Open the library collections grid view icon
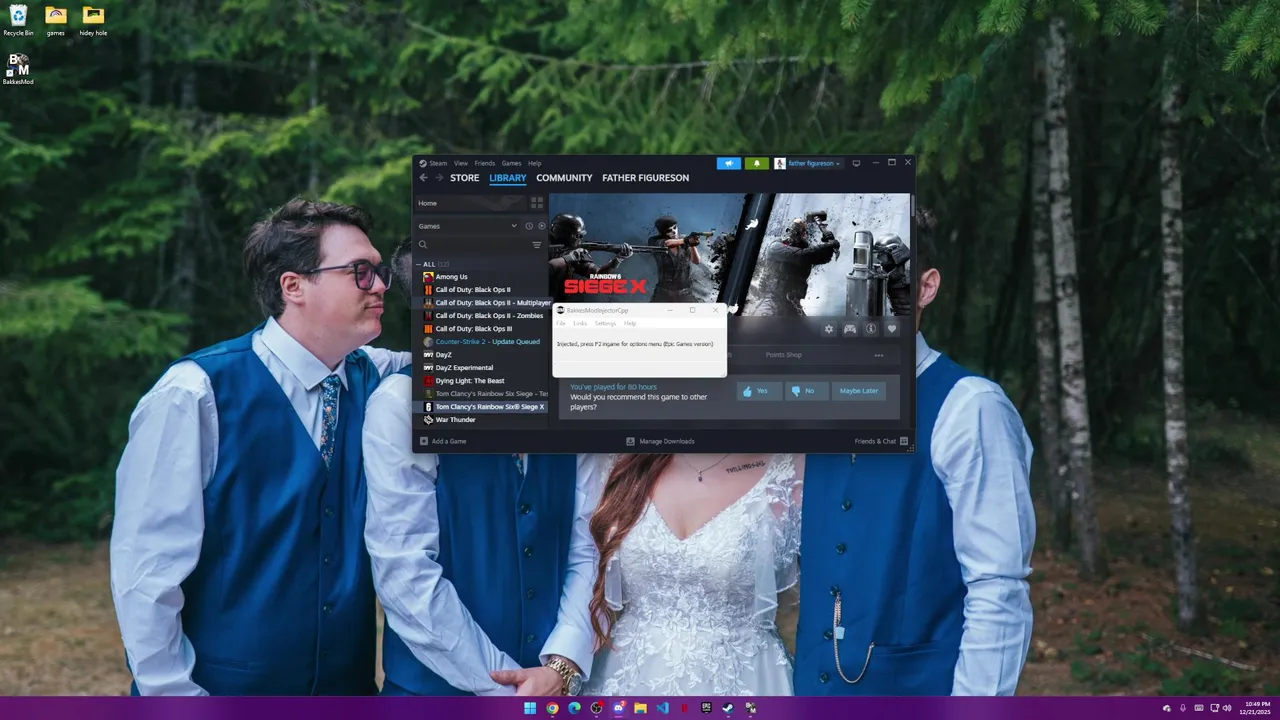The image size is (1280, 720). [x=537, y=203]
